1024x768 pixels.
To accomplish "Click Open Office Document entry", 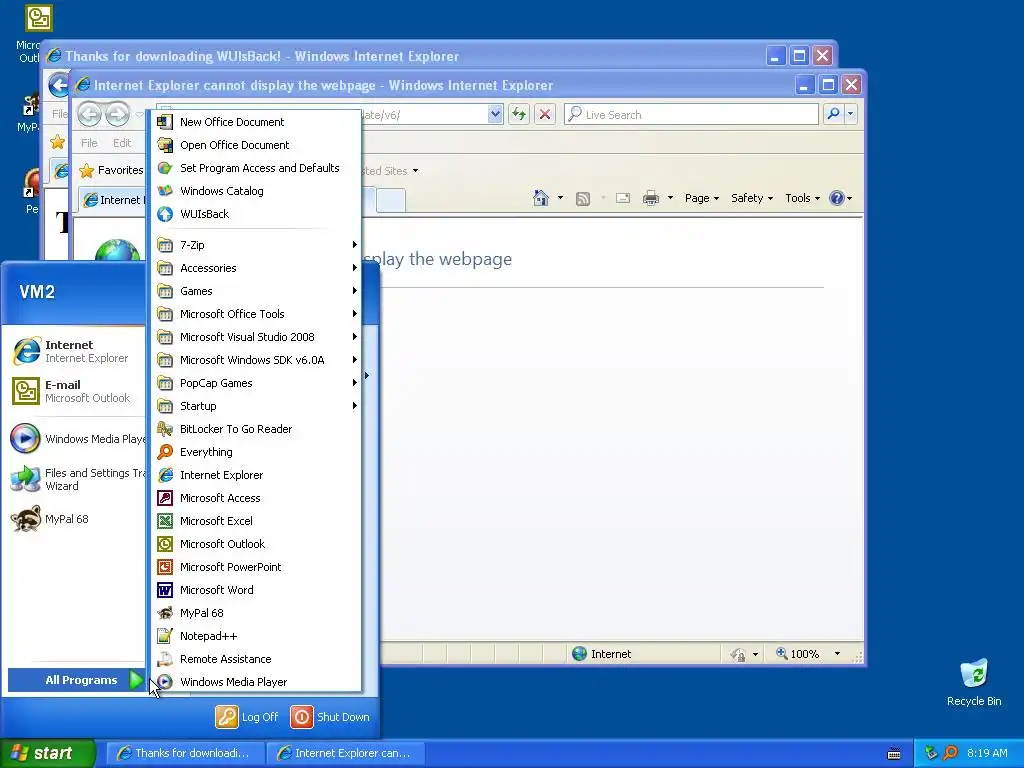I will [255, 145].
